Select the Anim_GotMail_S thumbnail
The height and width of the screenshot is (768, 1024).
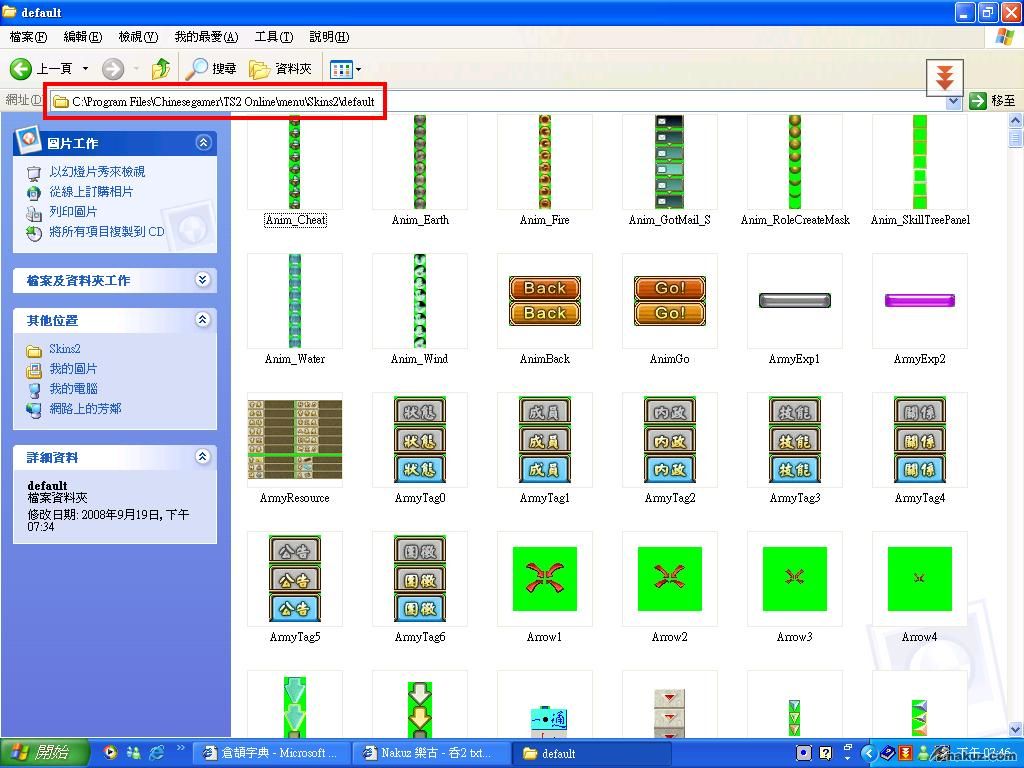coord(669,162)
